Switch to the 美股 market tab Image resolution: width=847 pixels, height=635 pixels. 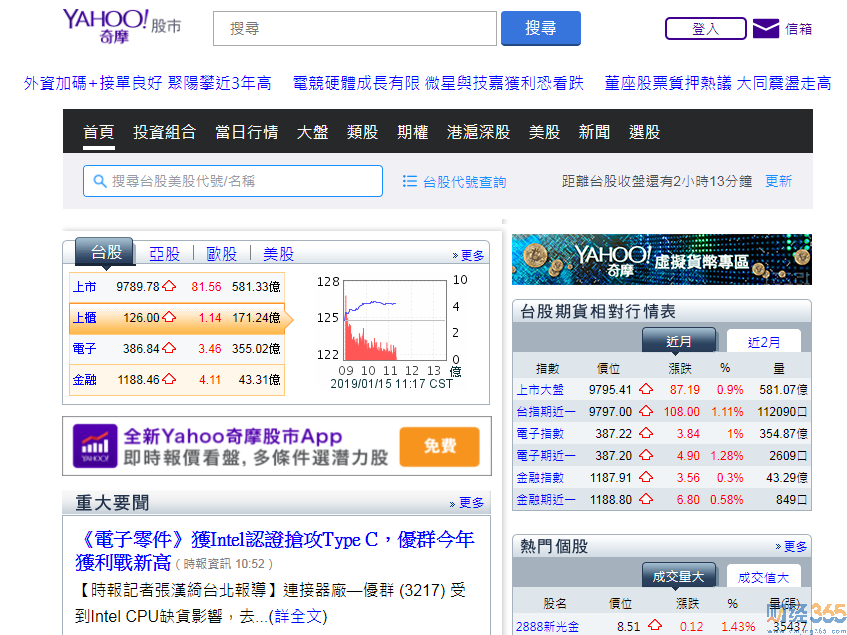pos(279,254)
